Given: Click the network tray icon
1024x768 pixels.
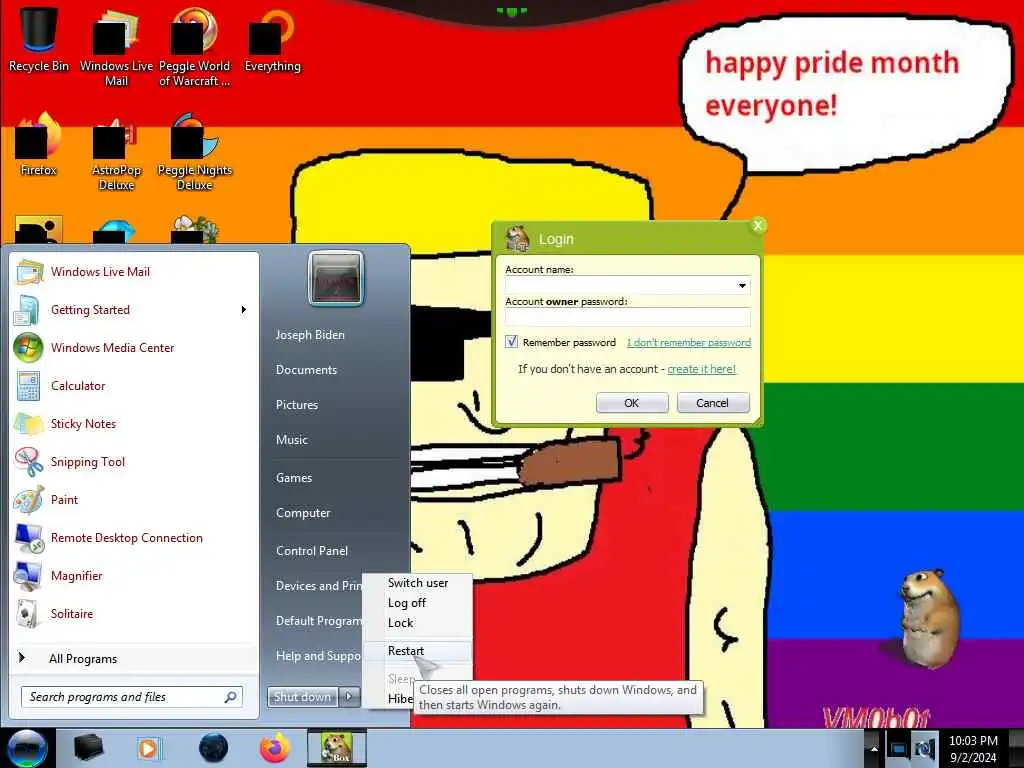Looking at the screenshot, I should coord(898,749).
